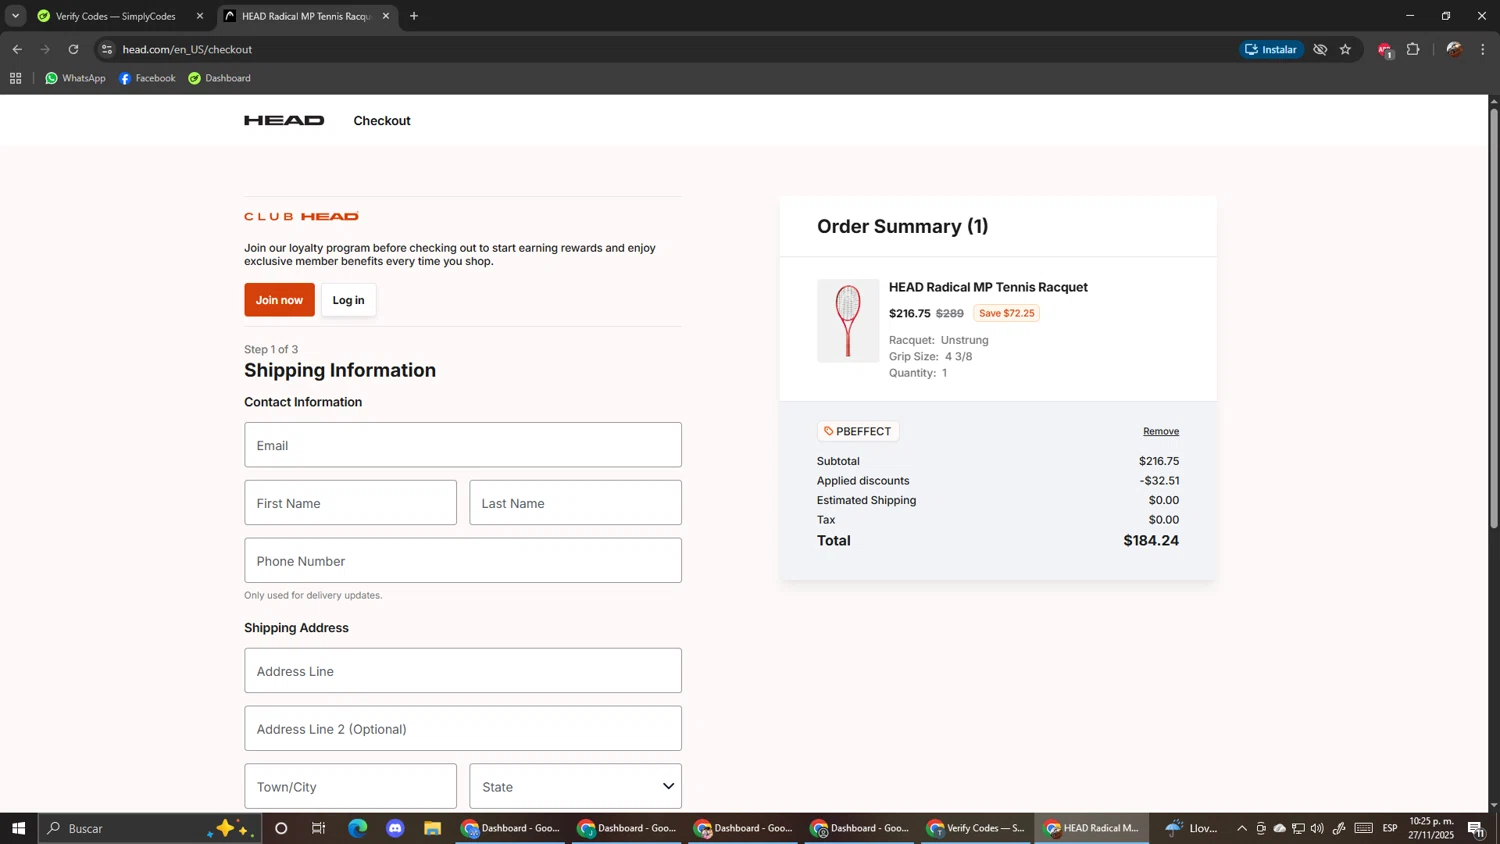This screenshot has height=844, width=1500.
Task: Focus the Phone Number field
Action: [463, 561]
